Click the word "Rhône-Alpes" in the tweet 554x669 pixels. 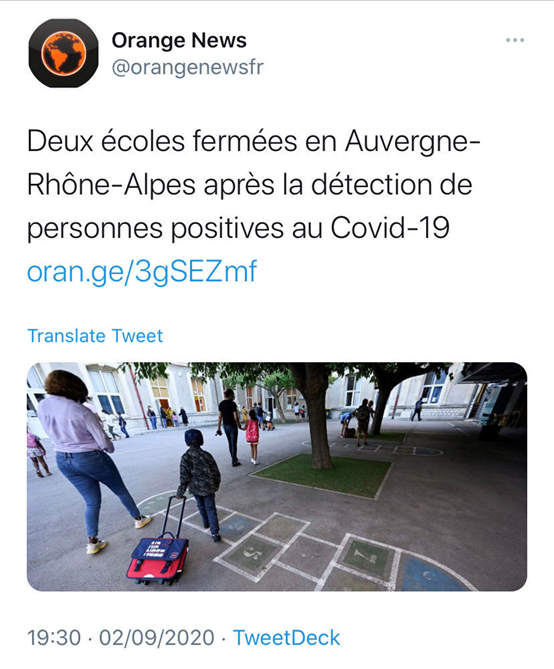[x=111, y=185]
